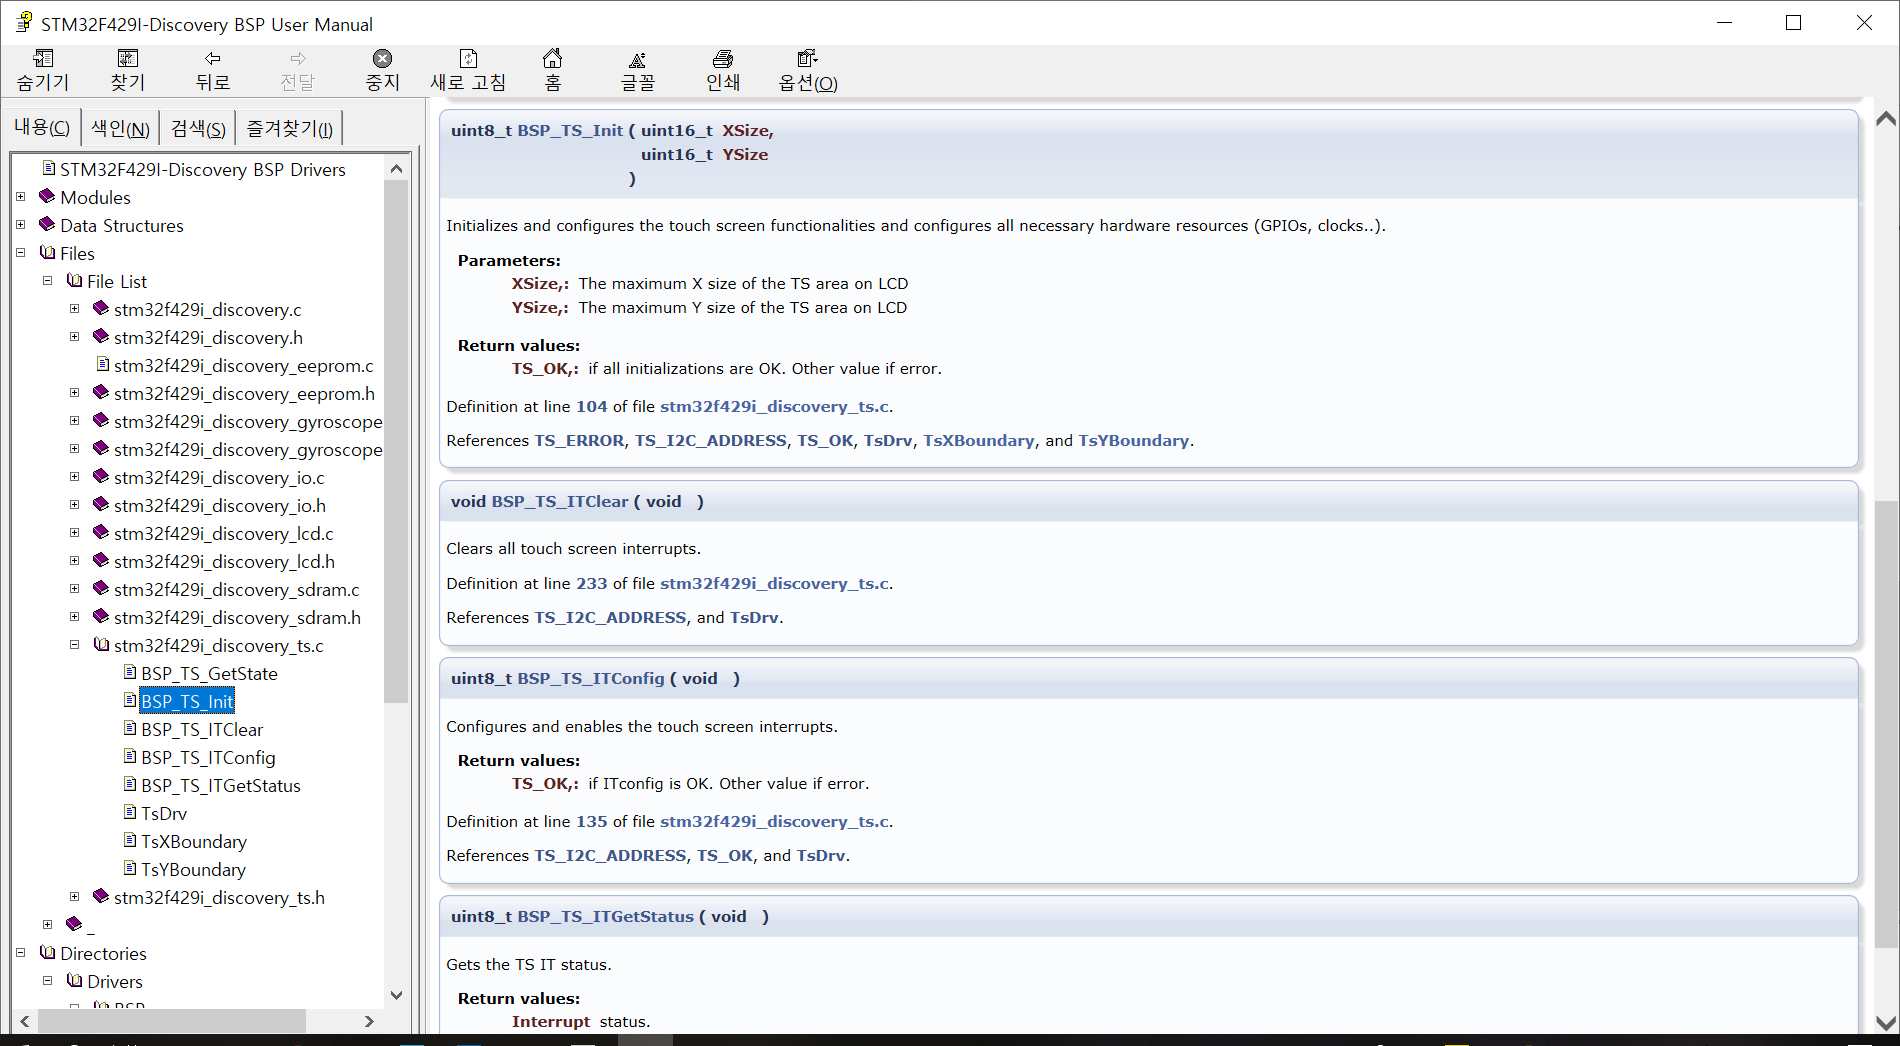Collapse the File List tree node
The width and height of the screenshot is (1900, 1046).
pos(47,281)
